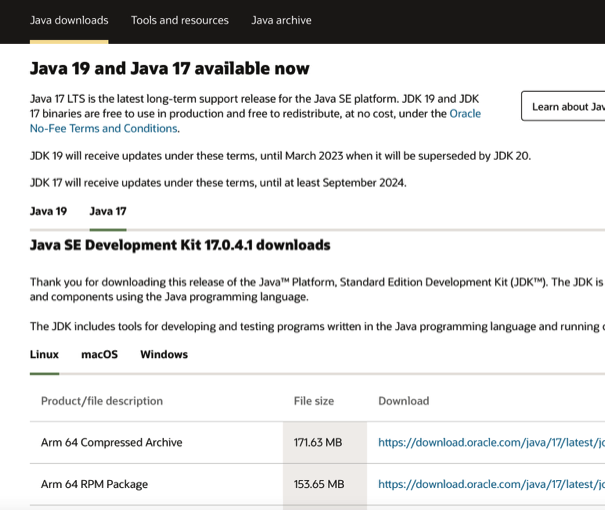This screenshot has height=510, width=605.
Task: Download the Arm 64 RPM Package link
Action: pyautogui.click(x=490, y=484)
